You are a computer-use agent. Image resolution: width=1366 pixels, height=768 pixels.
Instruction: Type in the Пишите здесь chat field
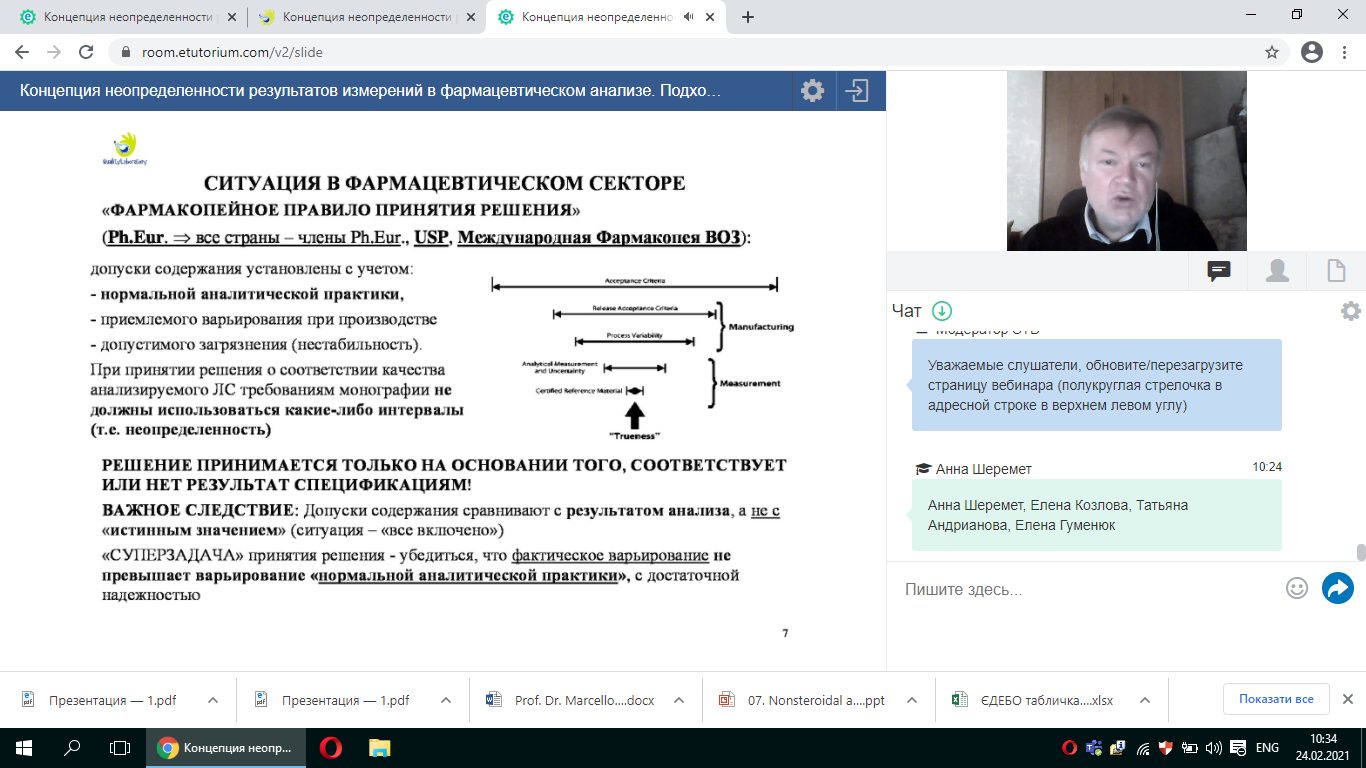[x=1085, y=589]
